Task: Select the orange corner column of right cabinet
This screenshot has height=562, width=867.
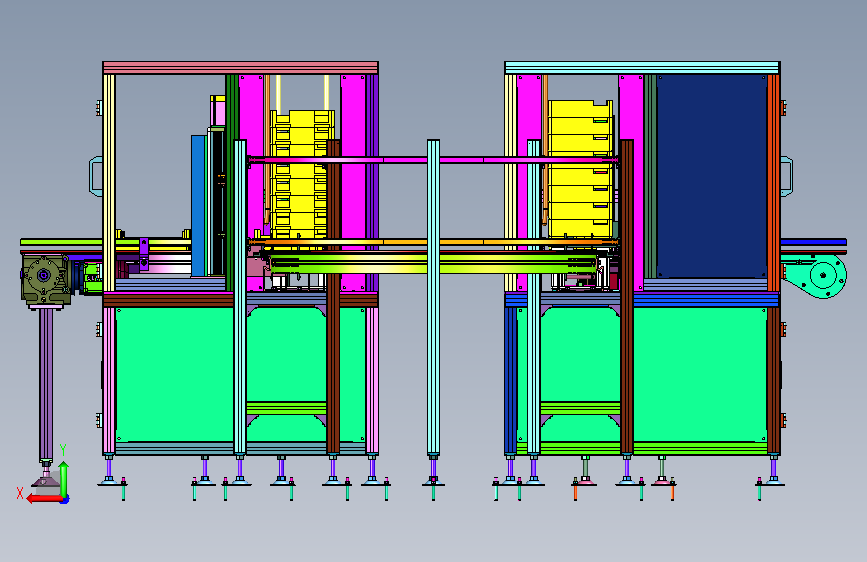Action: coord(774,183)
